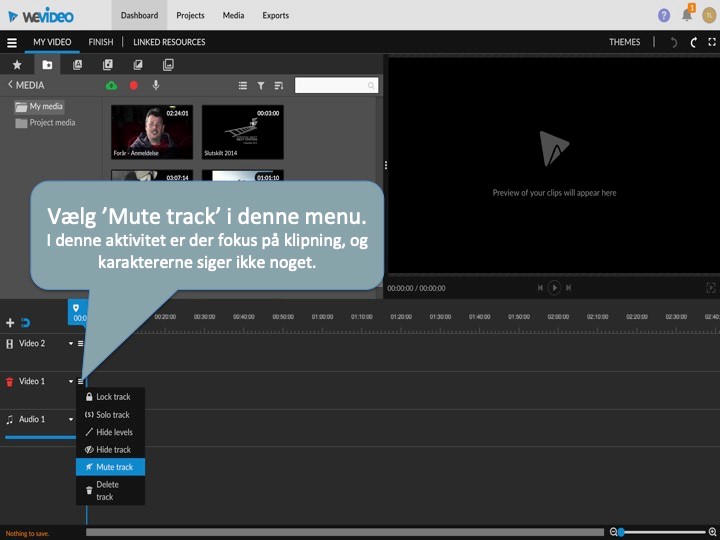Add a new track with plus icon
The image size is (720, 540).
(10, 323)
